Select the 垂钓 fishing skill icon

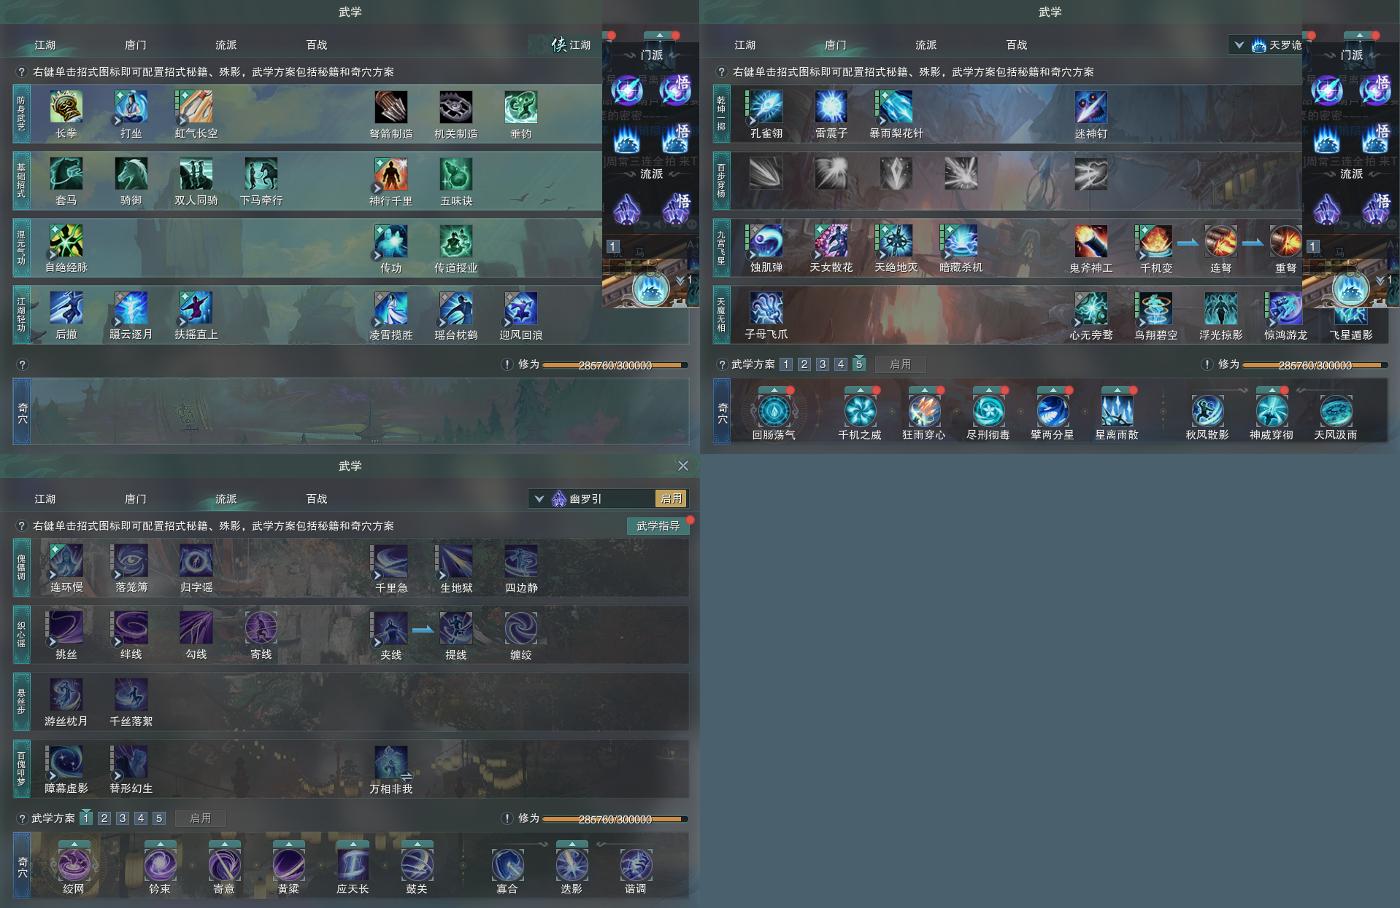(521, 107)
